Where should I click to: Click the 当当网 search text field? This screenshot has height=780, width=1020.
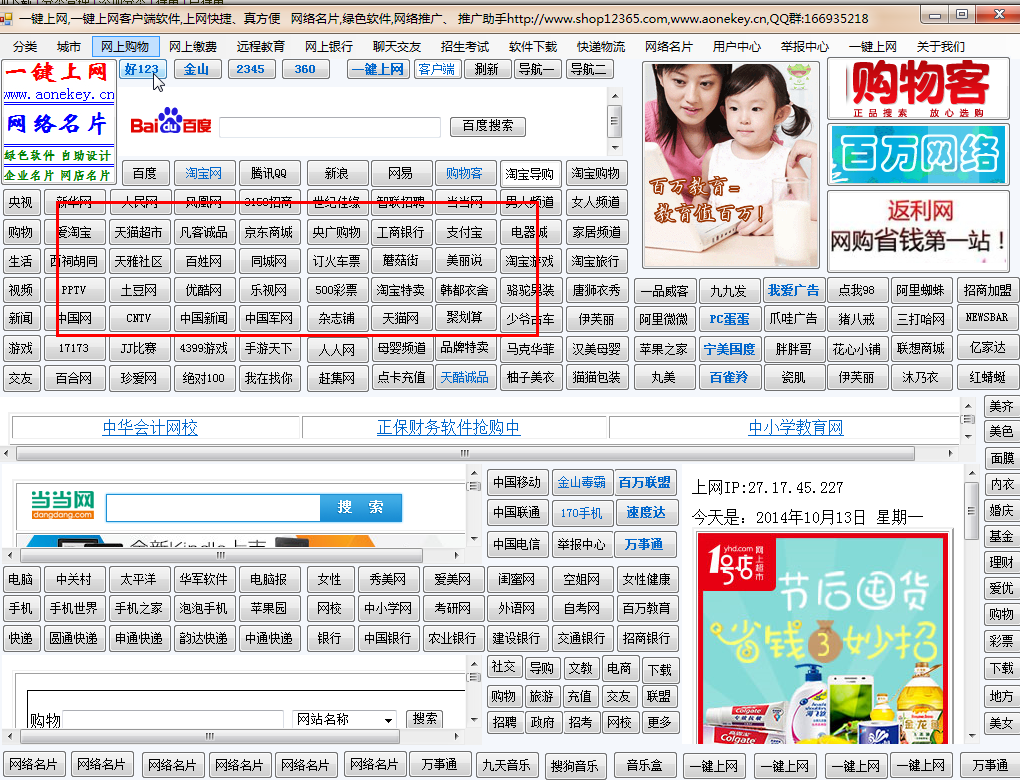pyautogui.click(x=213, y=507)
